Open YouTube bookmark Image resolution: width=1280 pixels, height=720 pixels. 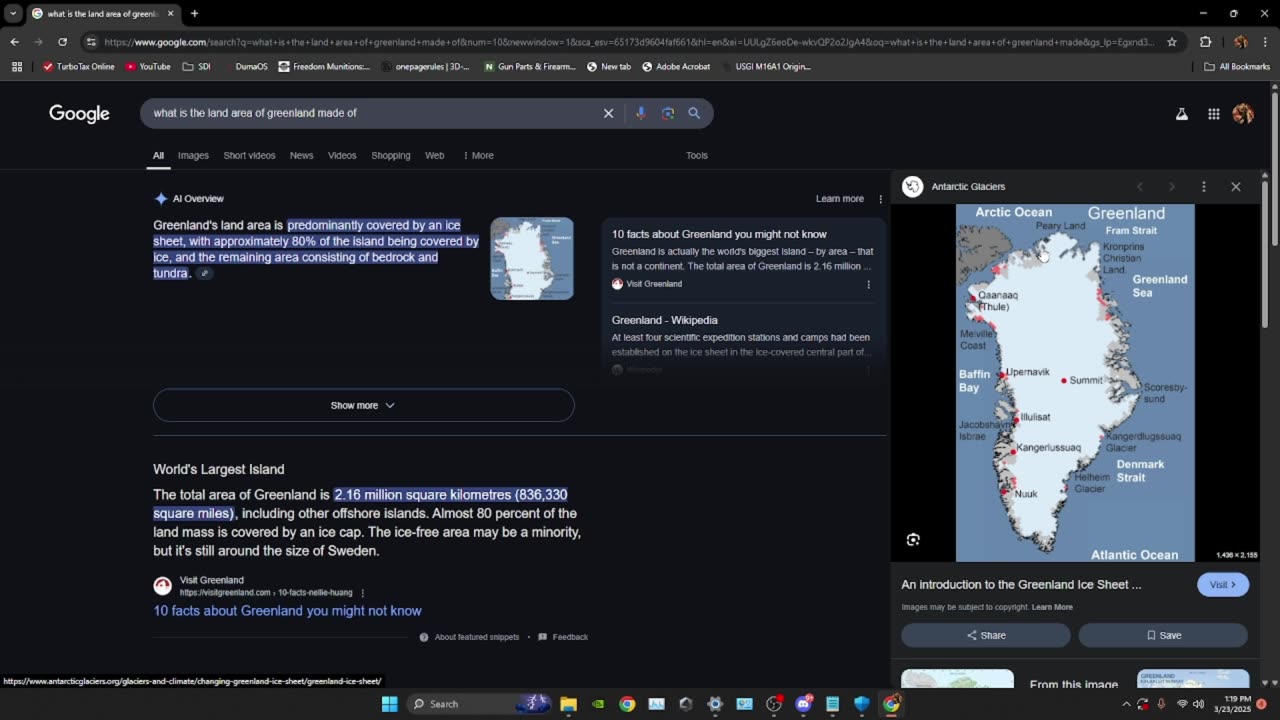point(148,67)
